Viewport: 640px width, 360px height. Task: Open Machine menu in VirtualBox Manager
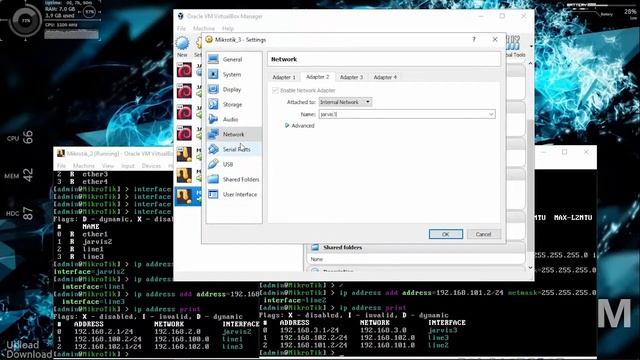204,29
